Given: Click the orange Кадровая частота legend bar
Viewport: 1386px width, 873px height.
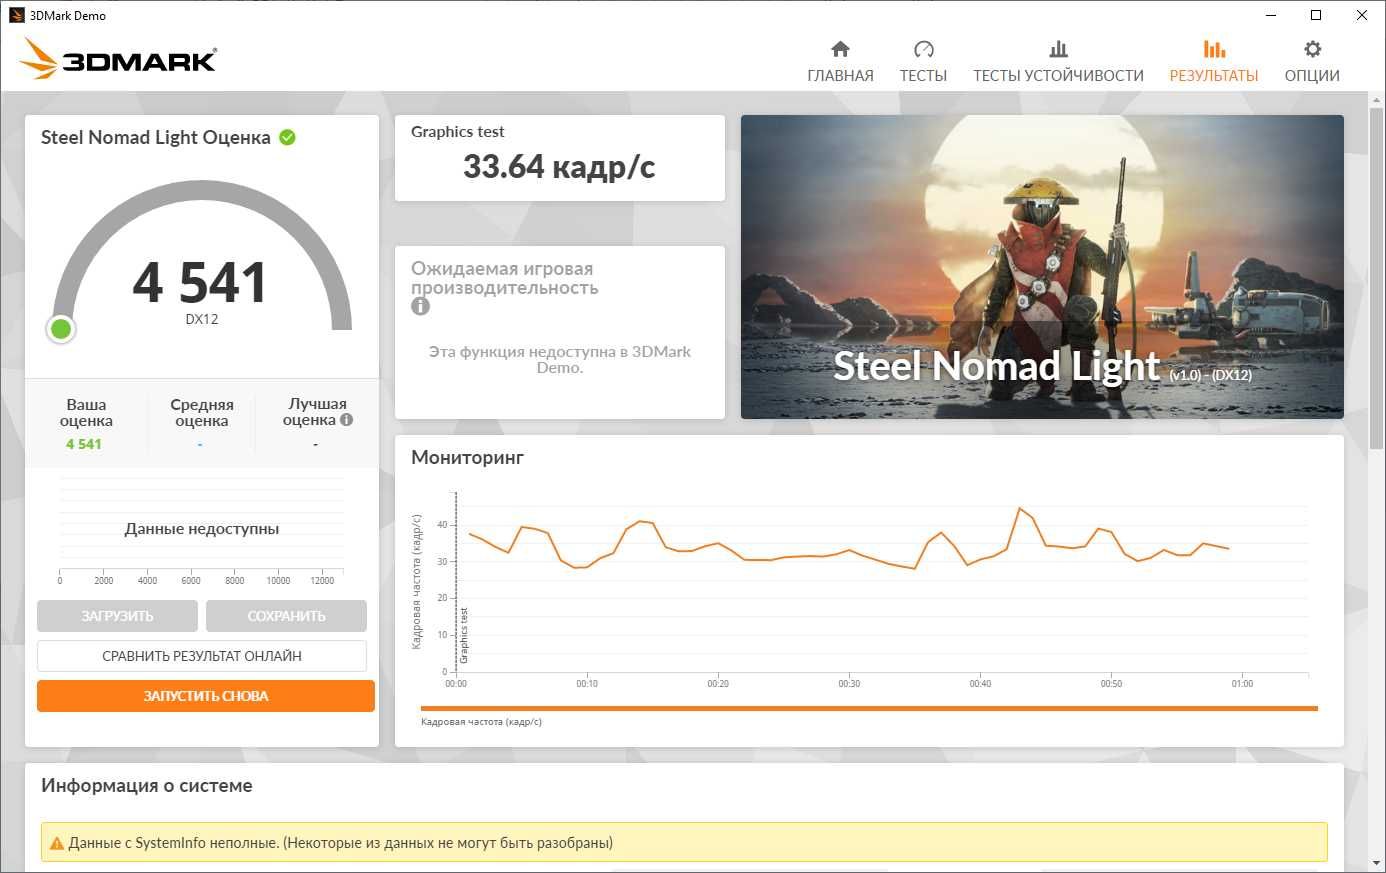Looking at the screenshot, I should tap(869, 709).
